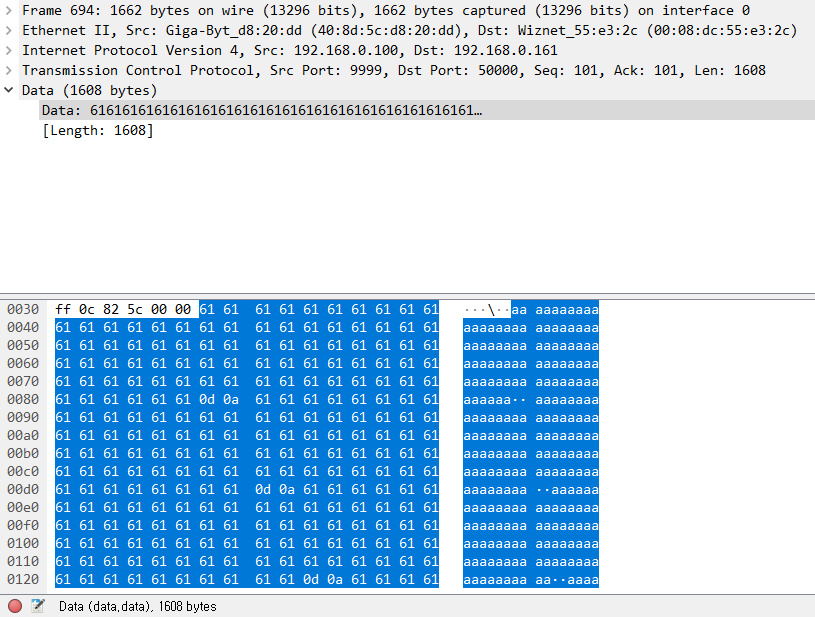The height and width of the screenshot is (617, 815).
Task: Click the '0d' hex byte in row 0080
Action: (x=207, y=400)
